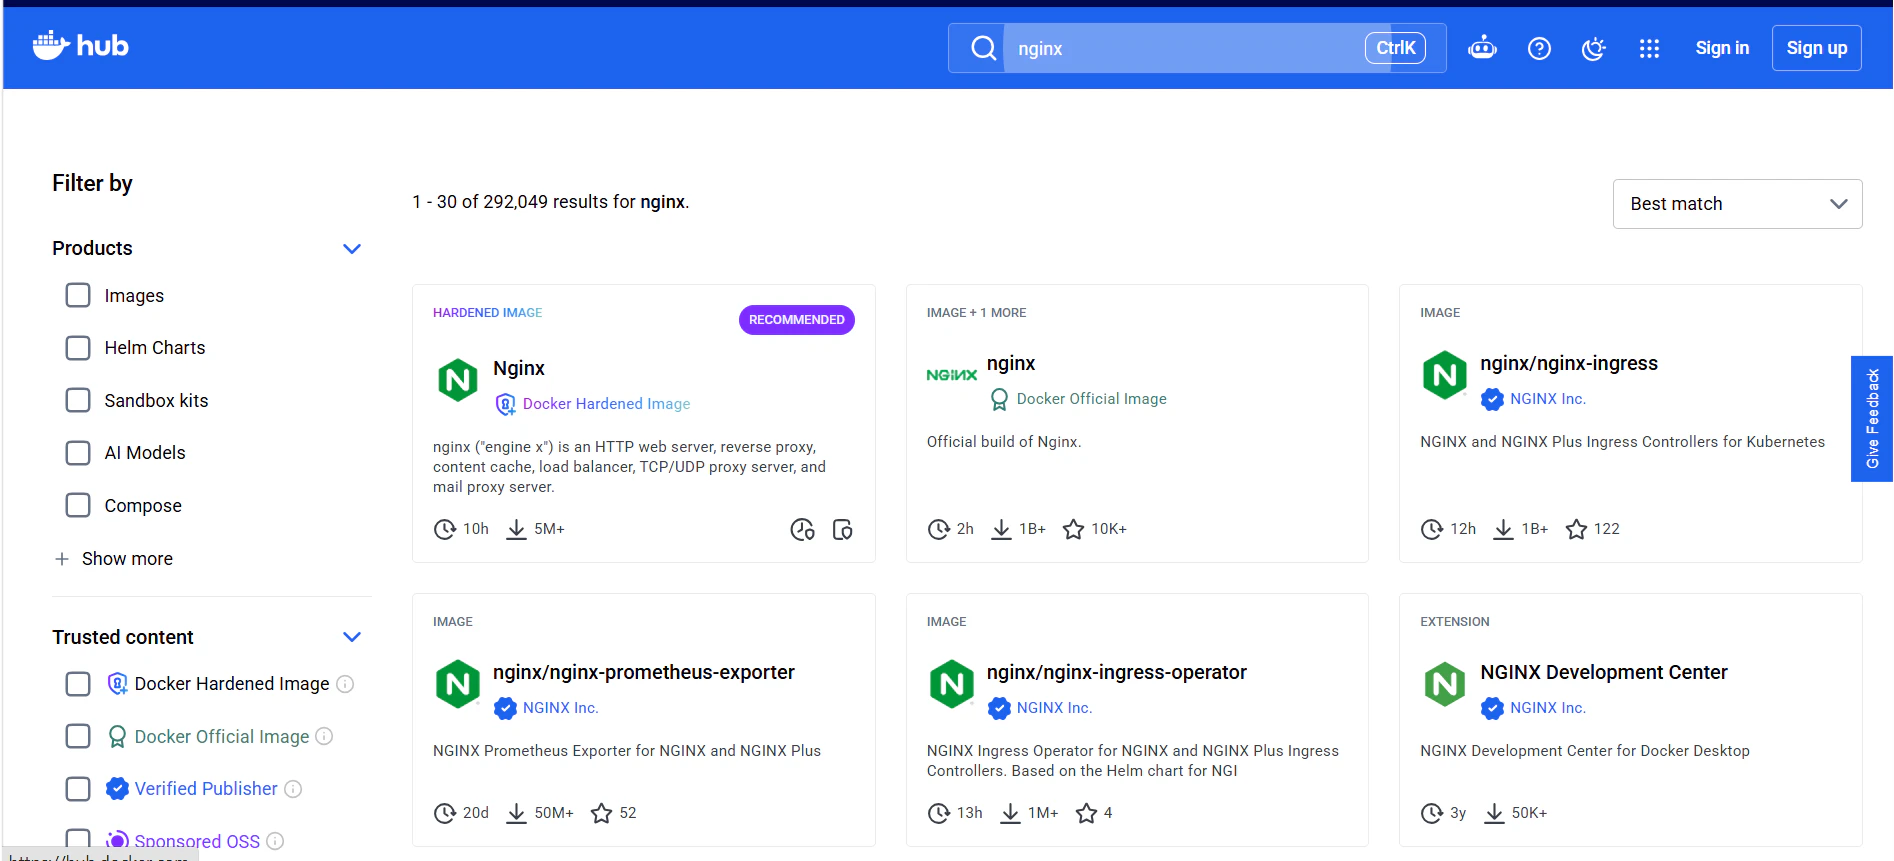Click the 'Docker Hardened Image' label on Nginx card
This screenshot has height=861, width=1894.
(x=606, y=404)
